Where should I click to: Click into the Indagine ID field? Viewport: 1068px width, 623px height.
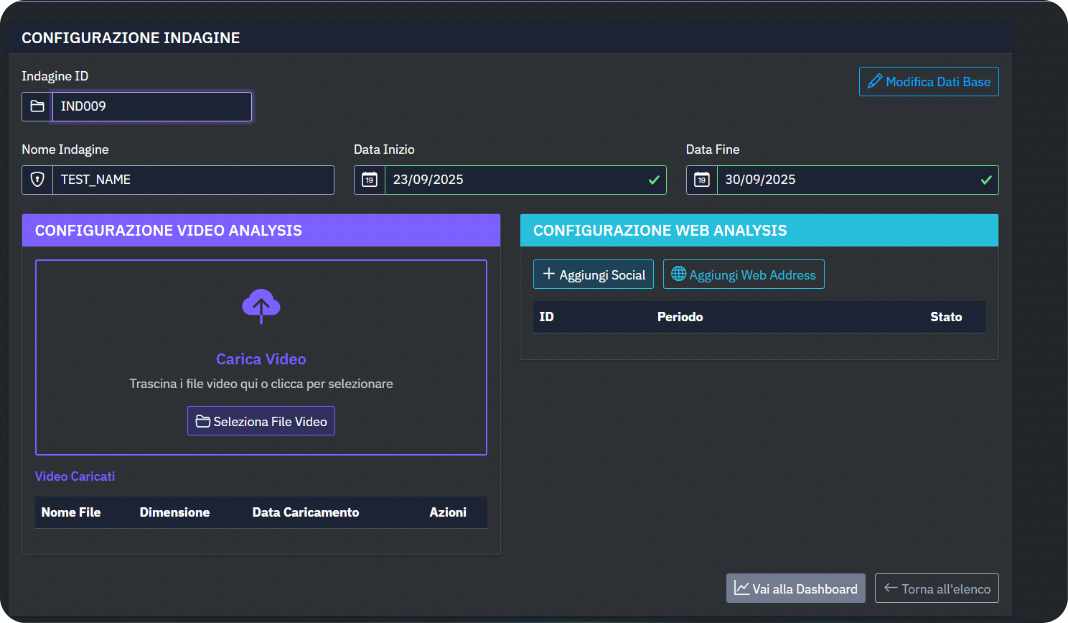click(x=150, y=106)
